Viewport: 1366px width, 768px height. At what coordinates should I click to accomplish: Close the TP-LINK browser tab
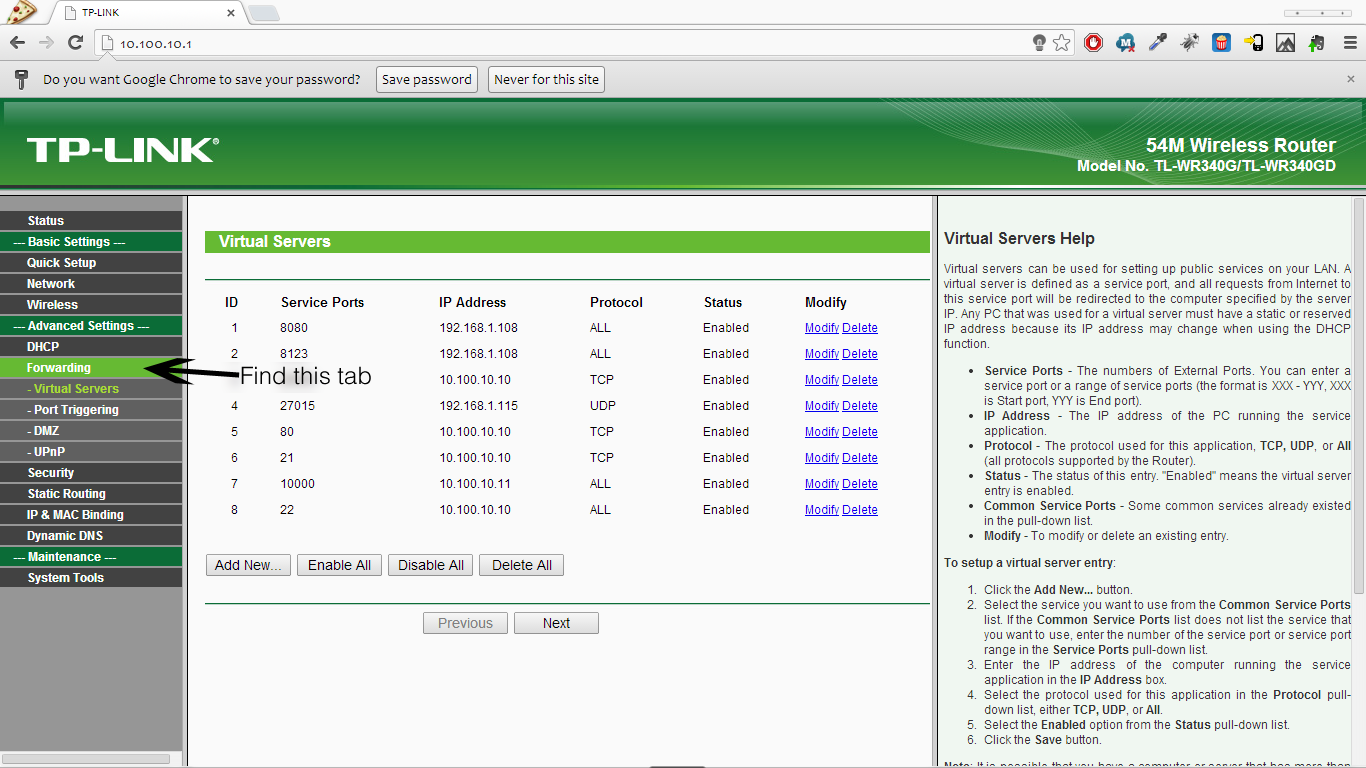point(231,14)
